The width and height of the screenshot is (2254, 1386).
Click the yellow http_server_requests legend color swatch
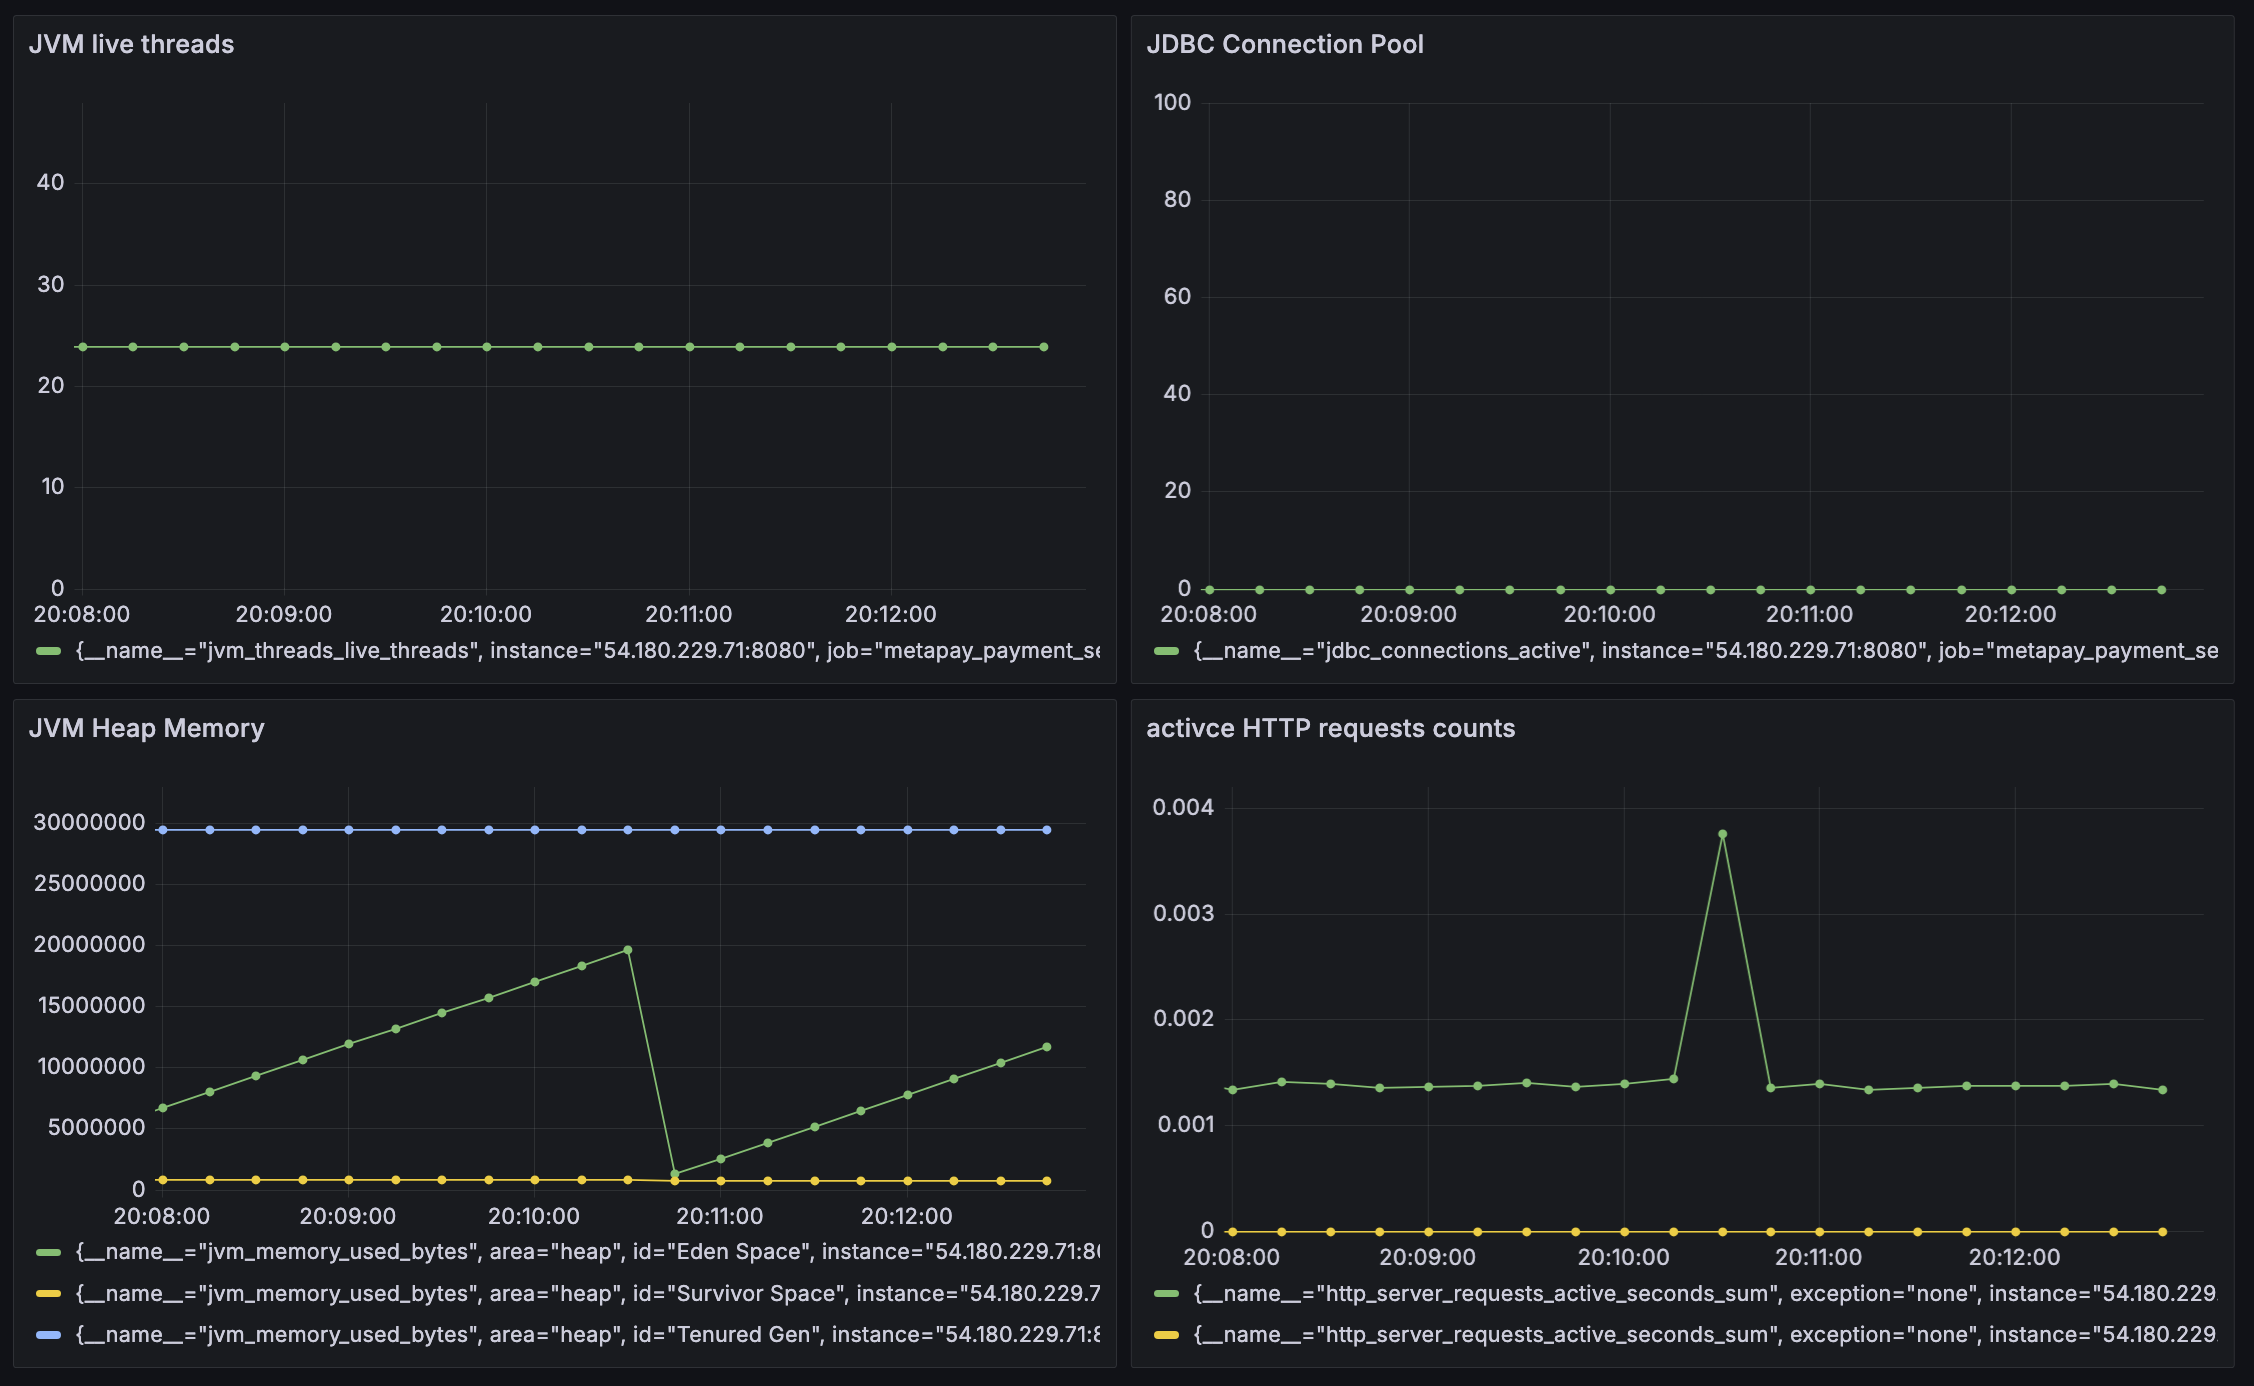pyautogui.click(x=1166, y=1335)
